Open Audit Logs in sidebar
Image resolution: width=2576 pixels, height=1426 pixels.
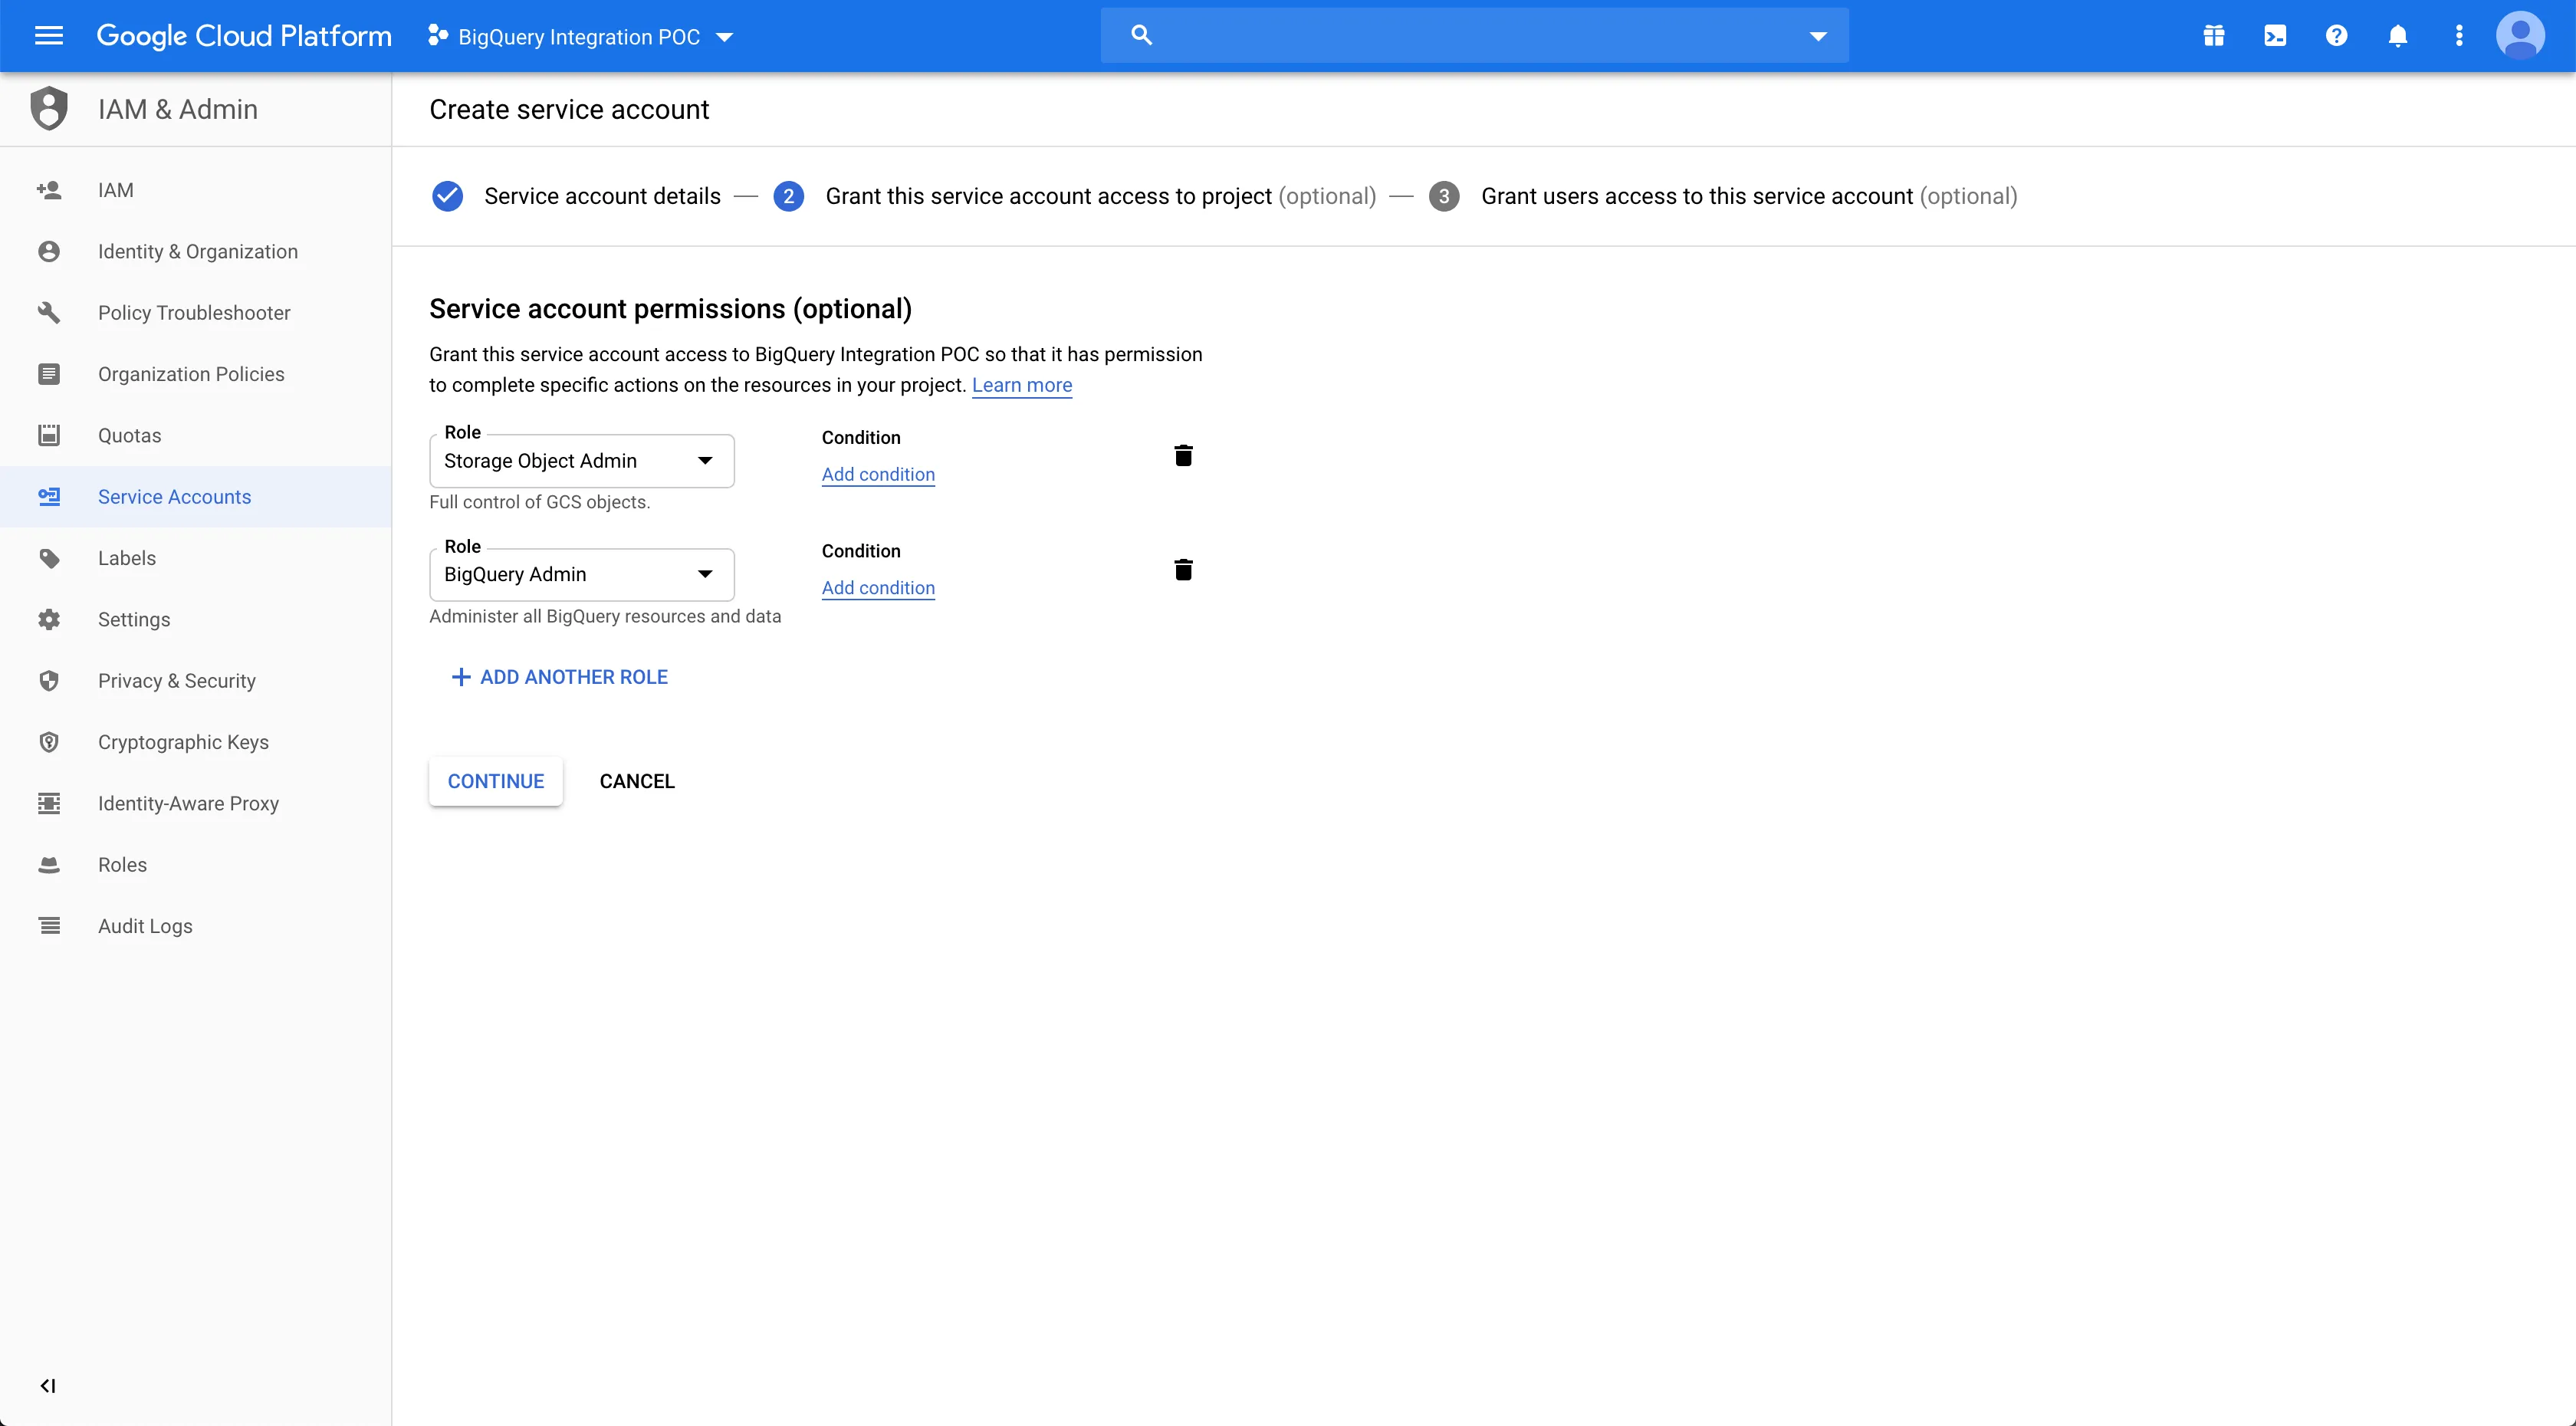(x=196, y=926)
